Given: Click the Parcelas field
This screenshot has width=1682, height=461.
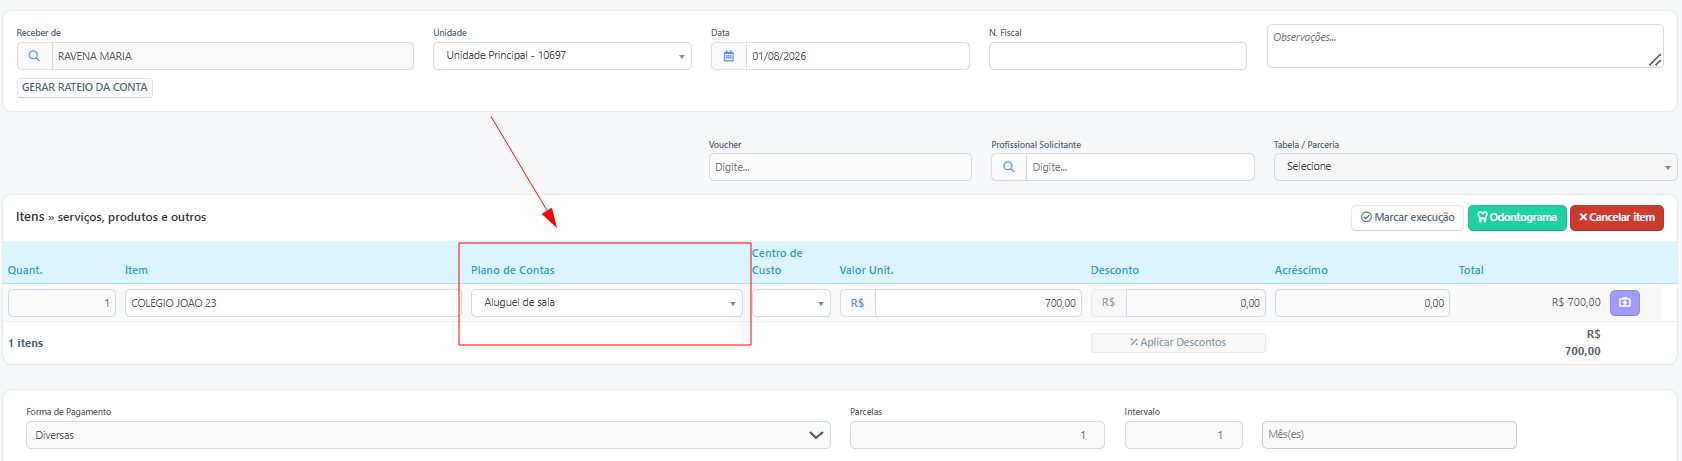Looking at the screenshot, I should pyautogui.click(x=977, y=435).
